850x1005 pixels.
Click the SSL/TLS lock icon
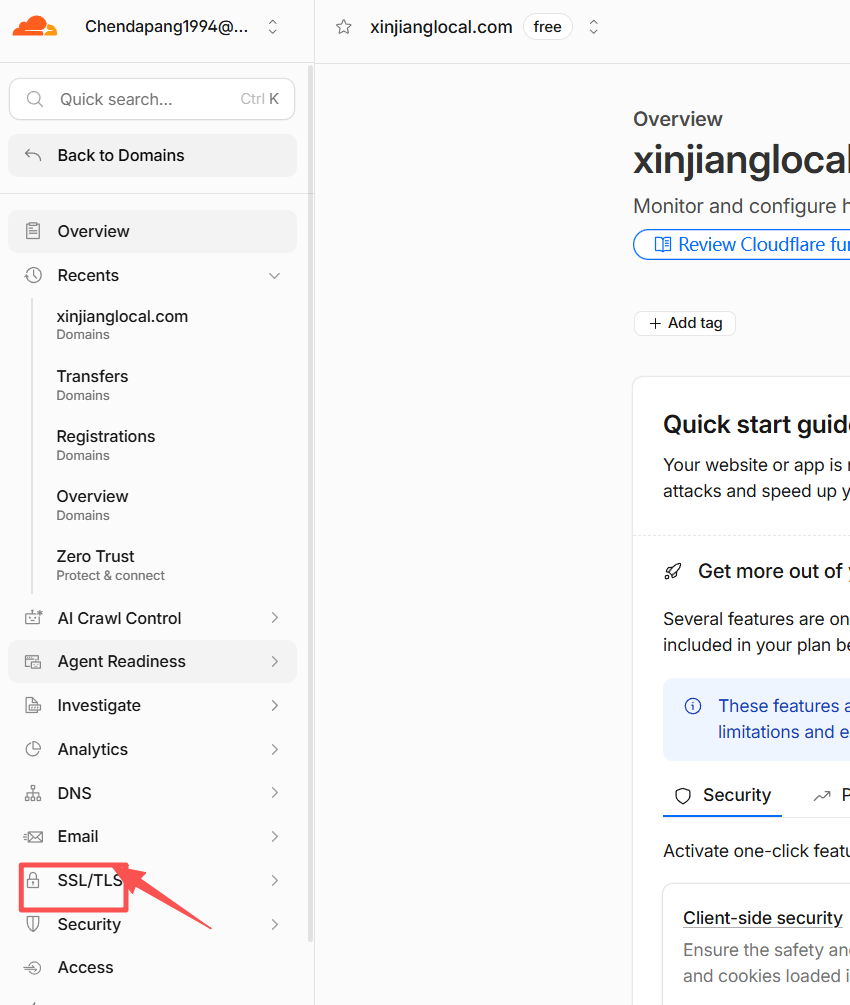[x=33, y=880]
